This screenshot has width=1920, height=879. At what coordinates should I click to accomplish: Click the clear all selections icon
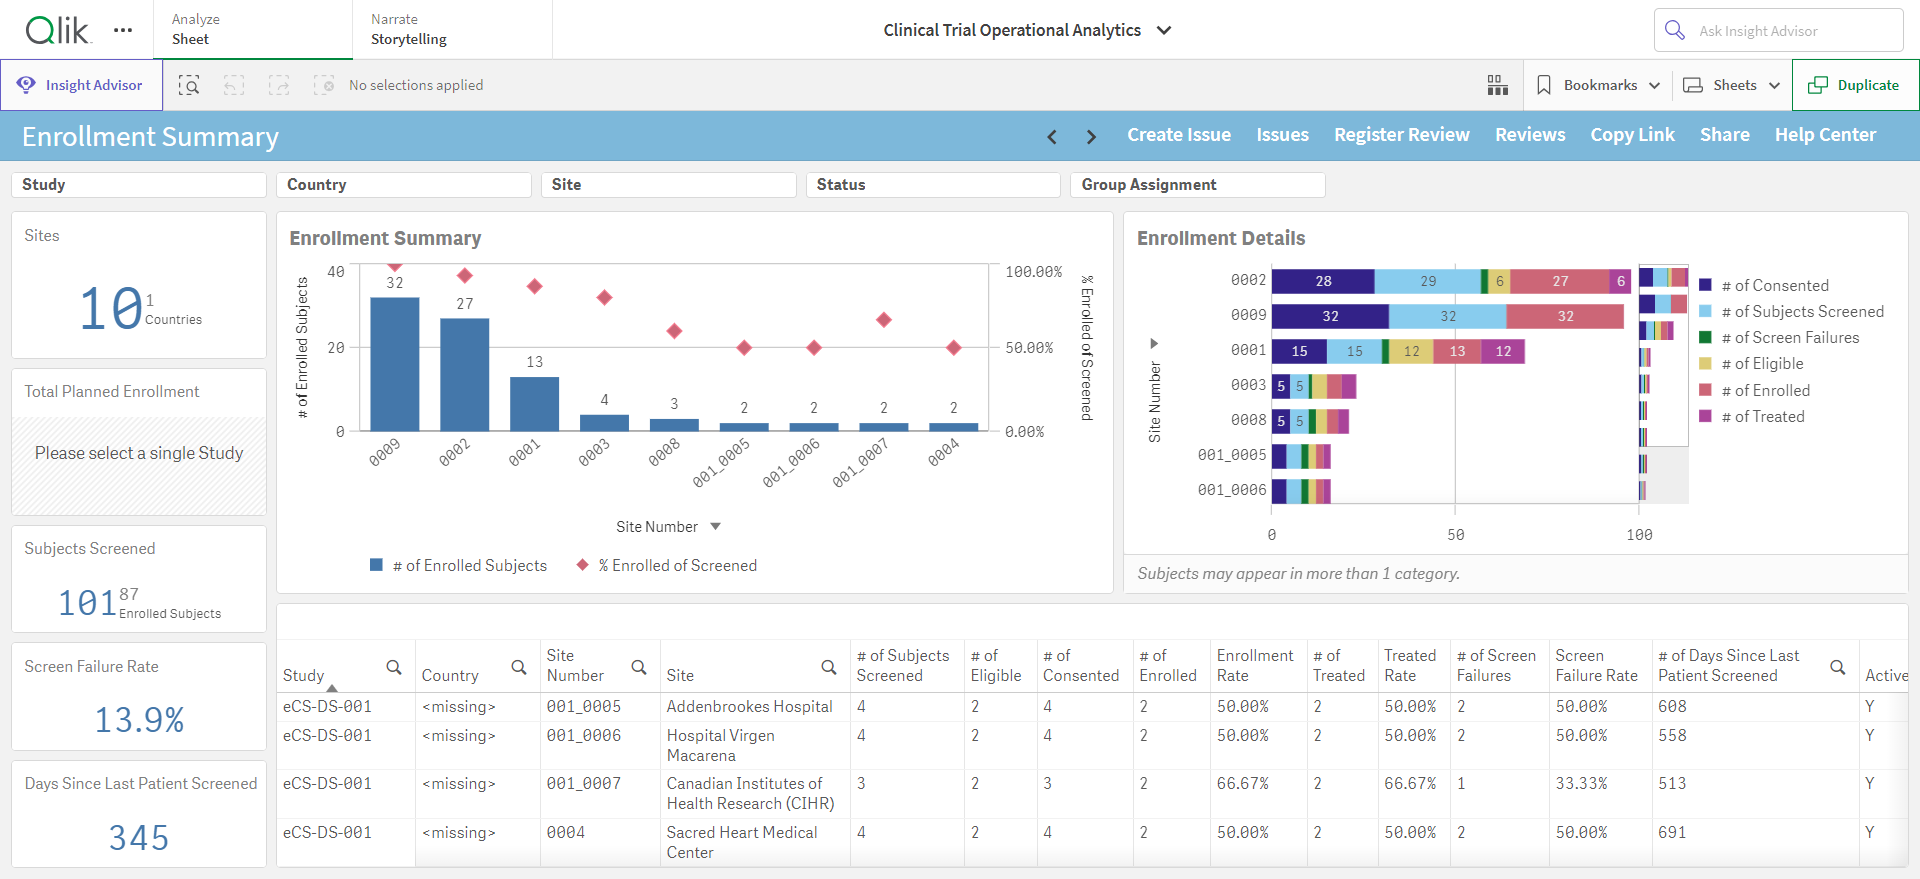click(324, 85)
